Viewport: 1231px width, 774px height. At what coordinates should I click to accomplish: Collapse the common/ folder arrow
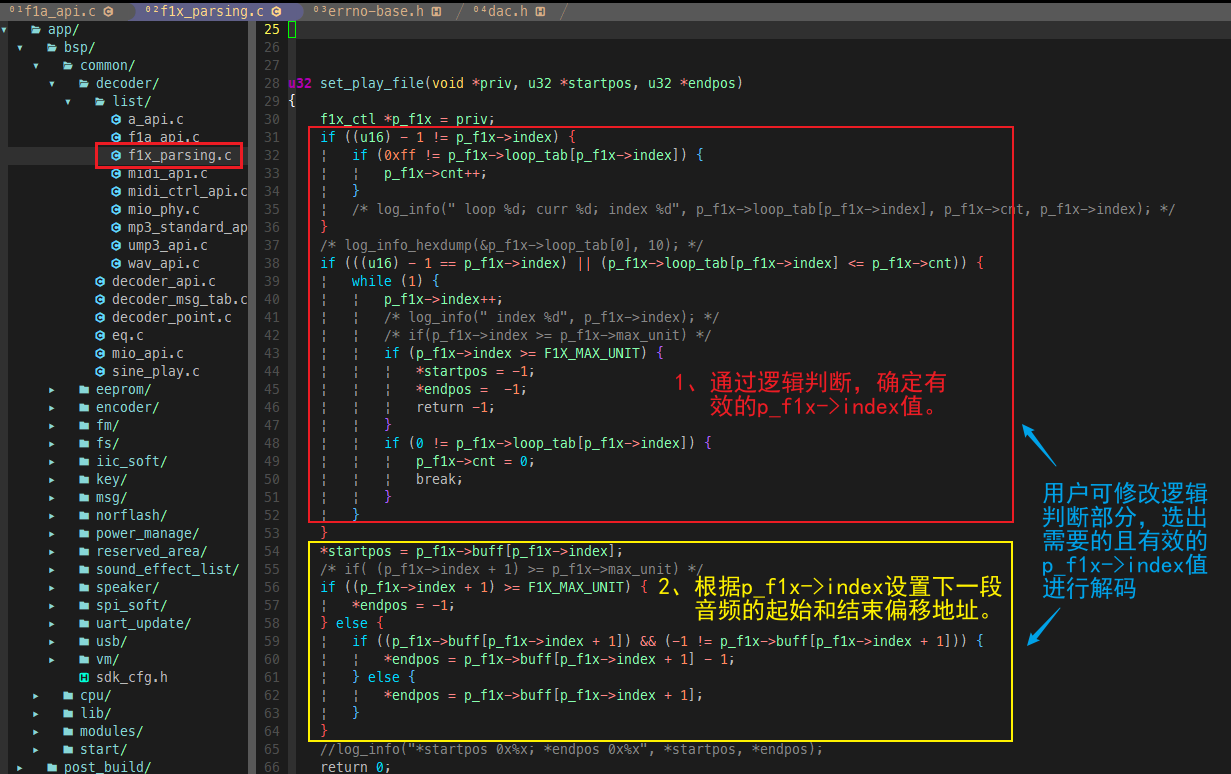(x=36, y=66)
